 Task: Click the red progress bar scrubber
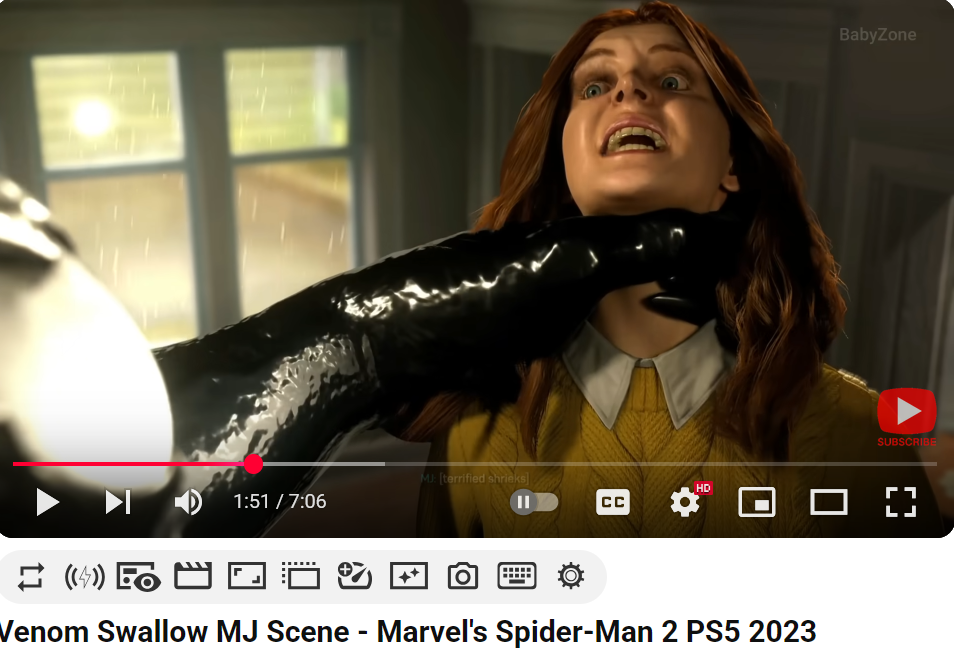click(x=253, y=464)
